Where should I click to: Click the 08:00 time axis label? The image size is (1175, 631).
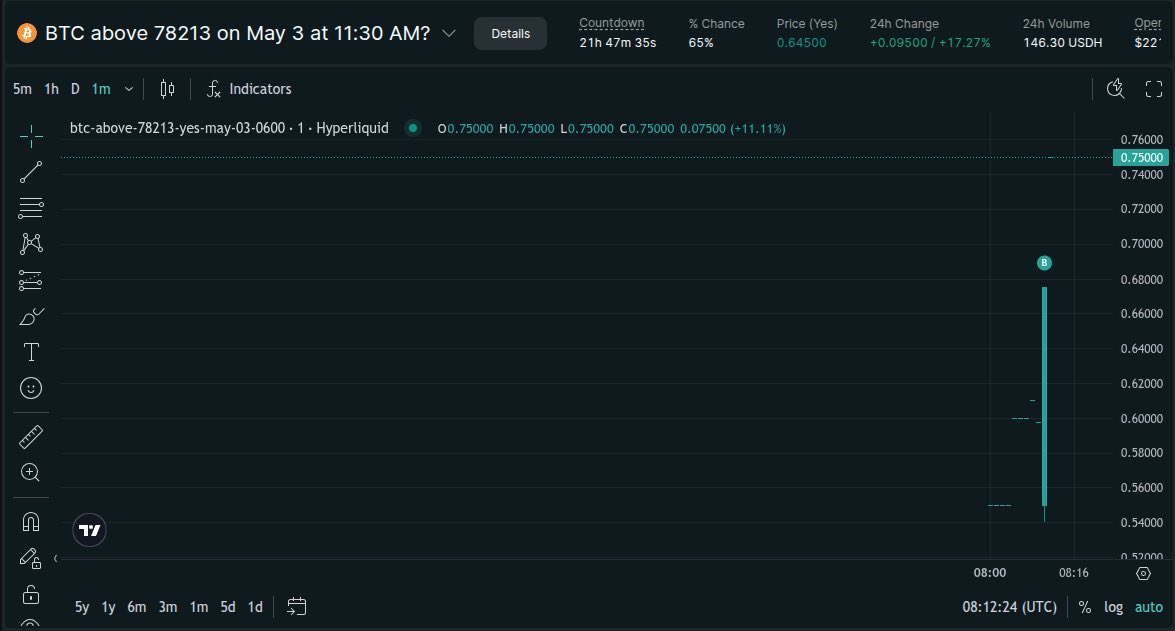(x=990, y=573)
